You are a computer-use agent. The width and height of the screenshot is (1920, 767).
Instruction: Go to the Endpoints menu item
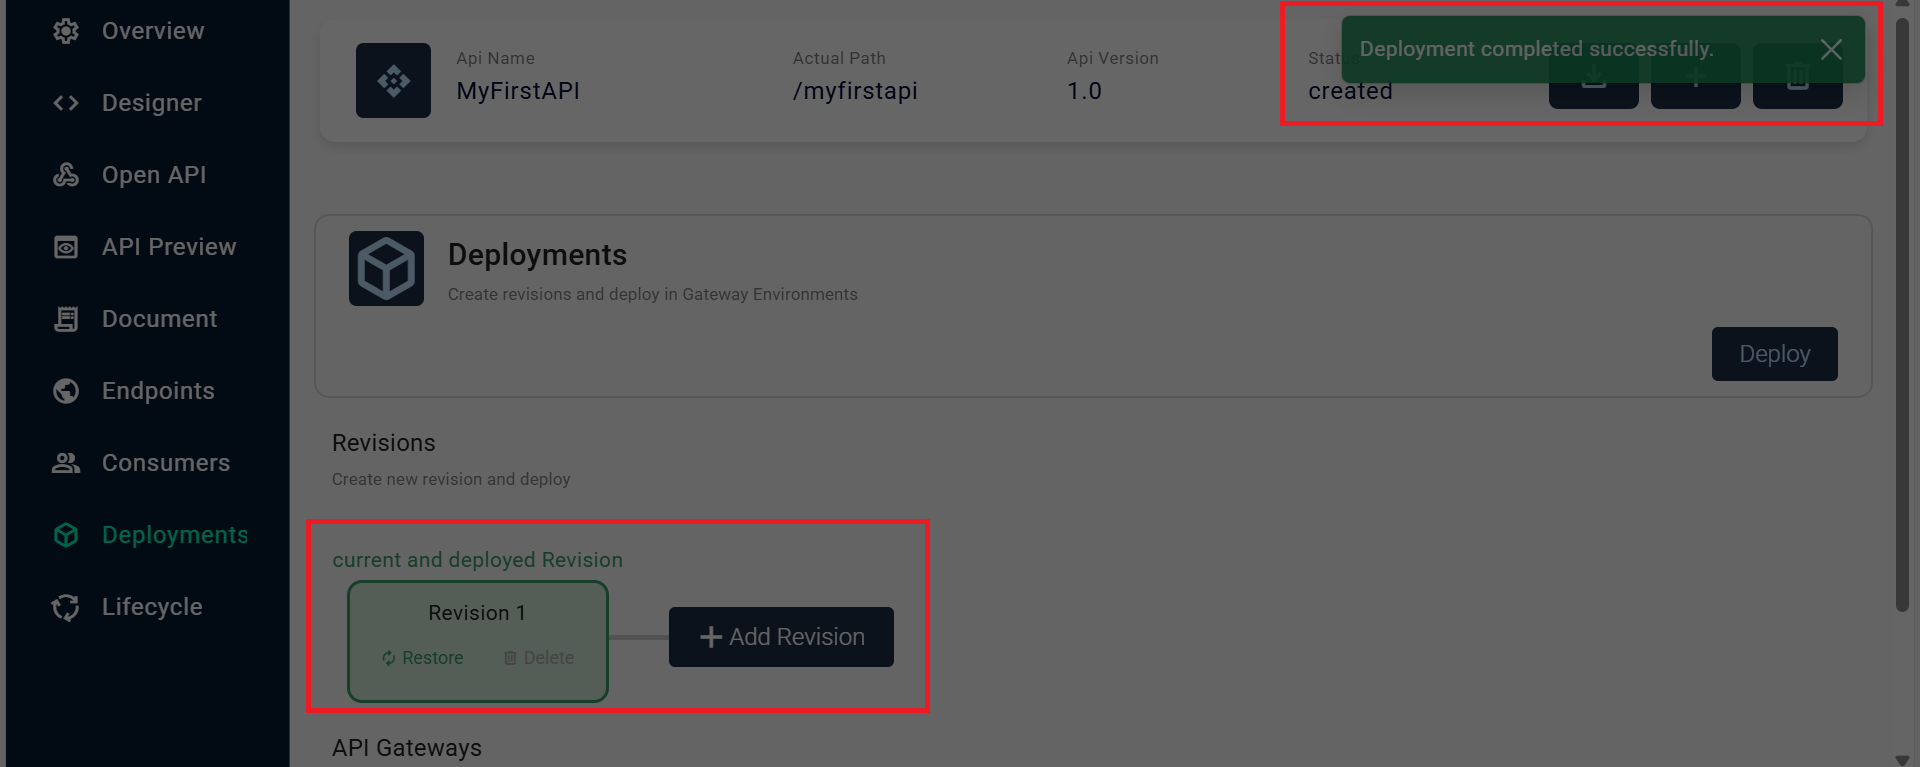[158, 391]
